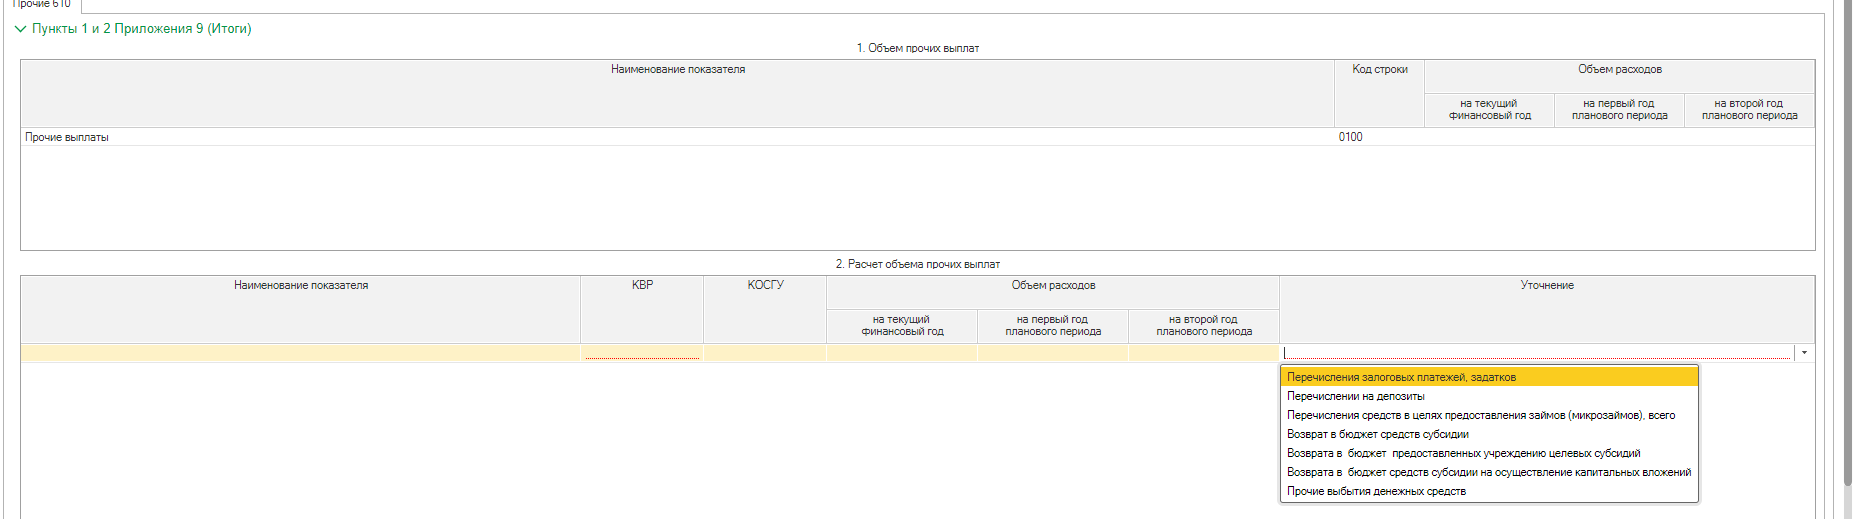Click the КВР cell in the highlighted row
This screenshot has height=519, width=1853.
[x=642, y=353]
